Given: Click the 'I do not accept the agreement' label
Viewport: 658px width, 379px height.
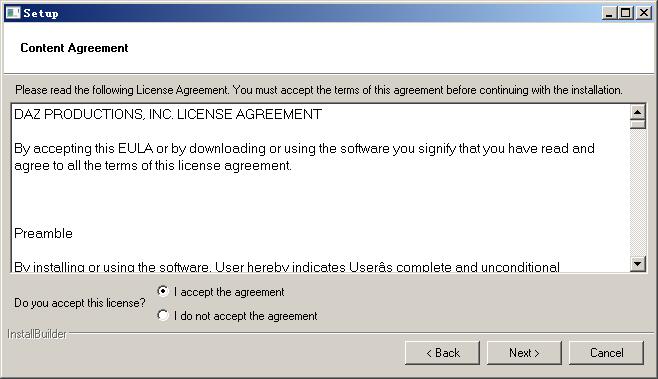Looking at the screenshot, I should tap(245, 316).
